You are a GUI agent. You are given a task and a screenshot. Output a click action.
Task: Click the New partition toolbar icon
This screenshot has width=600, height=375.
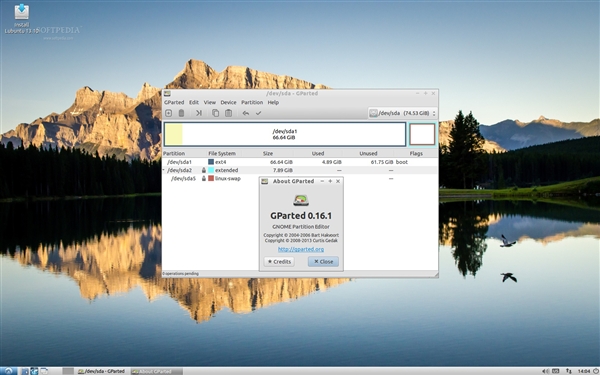point(168,113)
